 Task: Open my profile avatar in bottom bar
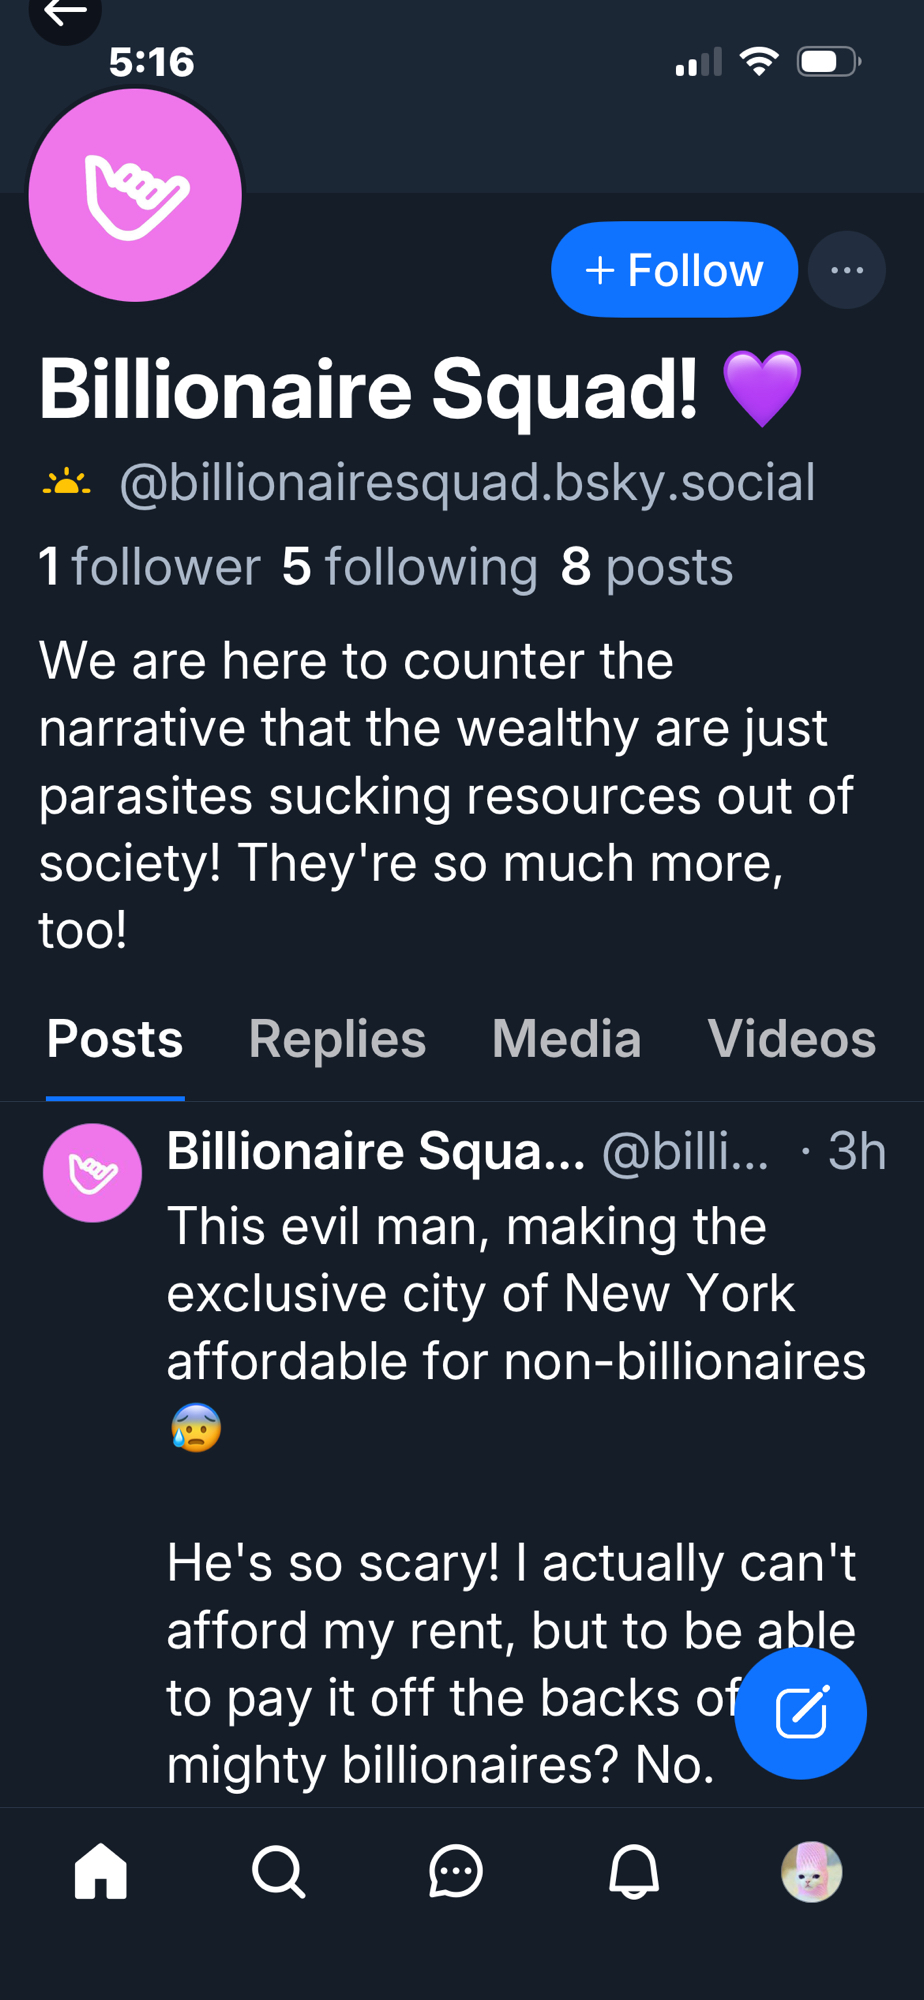point(811,1871)
